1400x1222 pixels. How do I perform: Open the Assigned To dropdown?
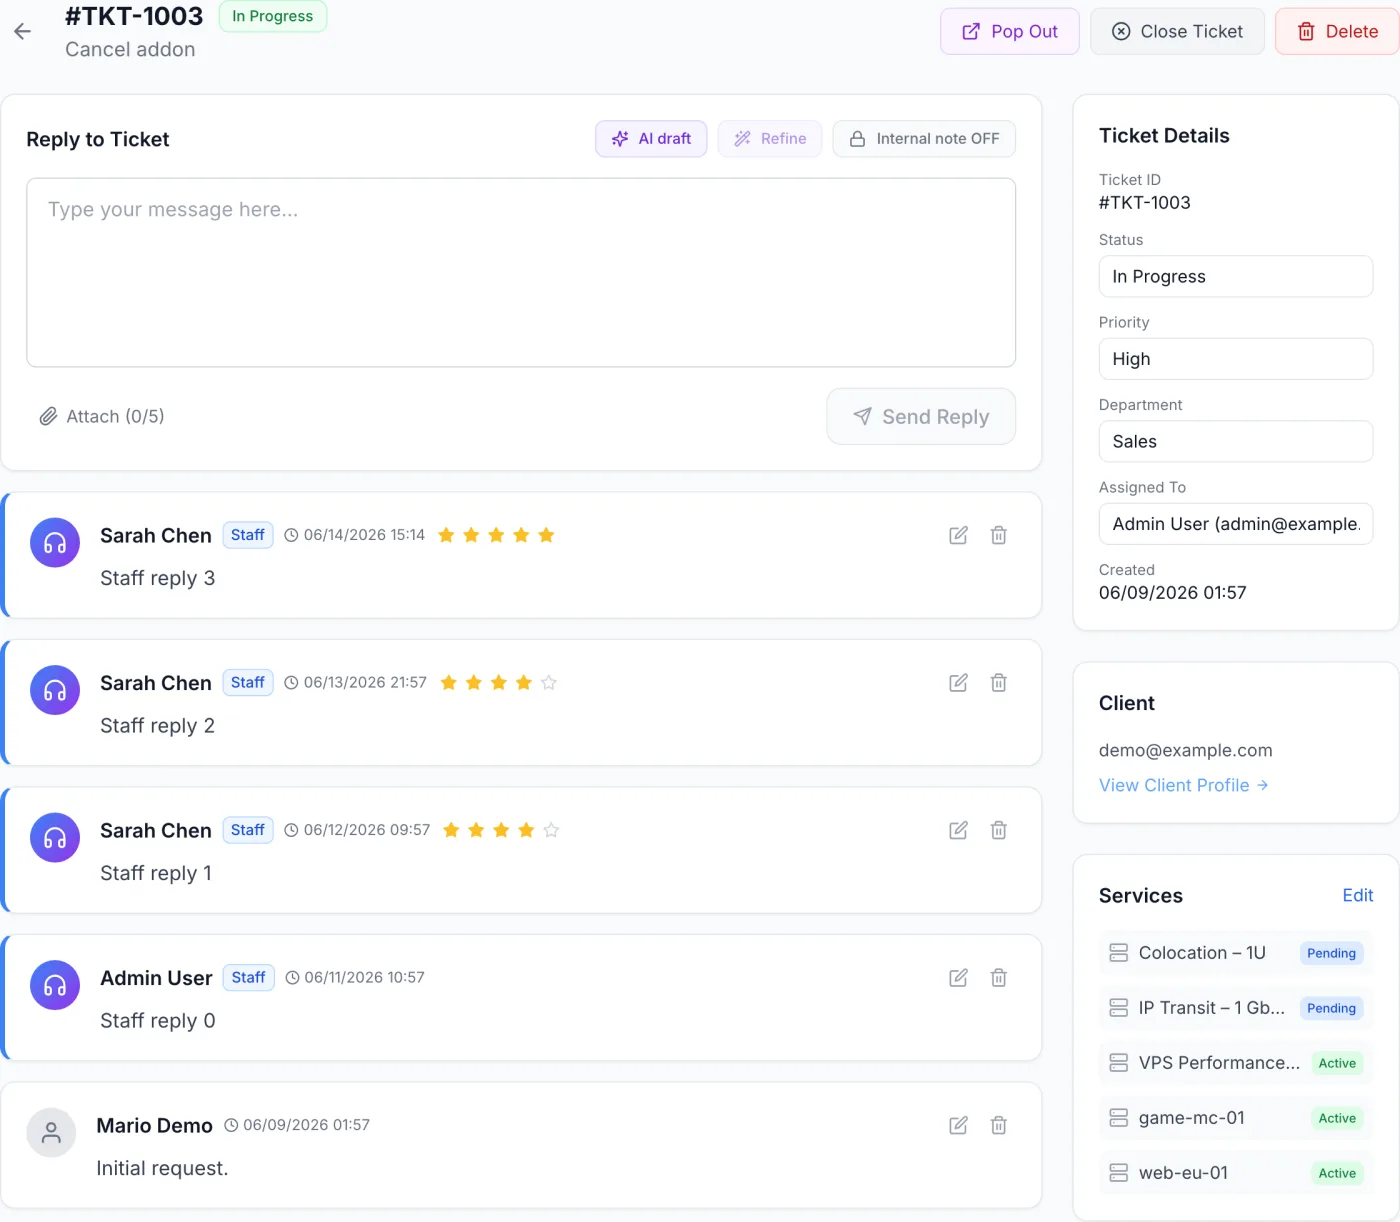pos(1236,524)
